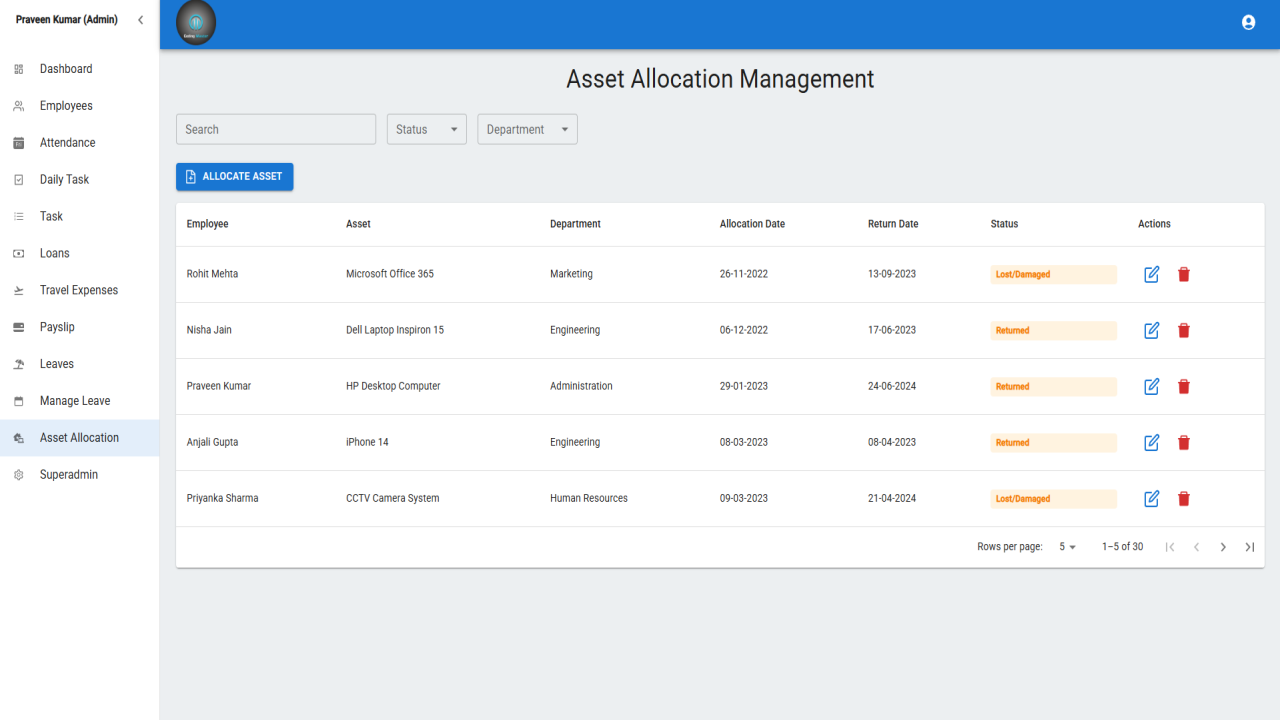1280x720 pixels.
Task: Edit Priyanka Sharma's CCTV allocation
Action: tap(1151, 498)
